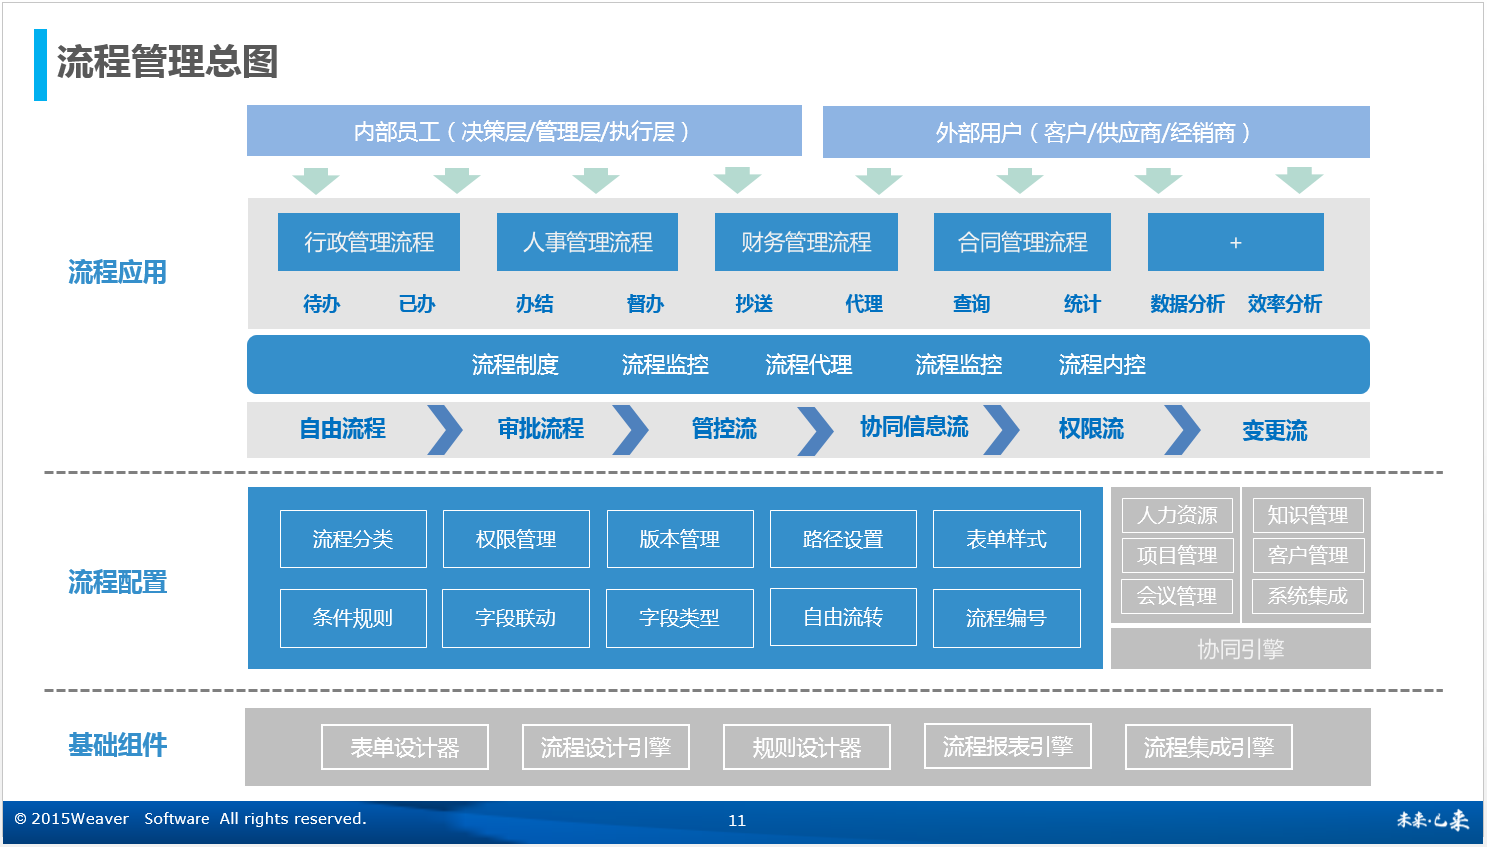Click the chevron arrow after 自由流程

(x=445, y=430)
